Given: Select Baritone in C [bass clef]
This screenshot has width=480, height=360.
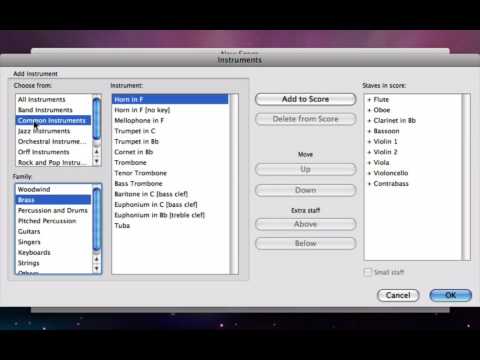Looking at the screenshot, I should tap(171, 194).
